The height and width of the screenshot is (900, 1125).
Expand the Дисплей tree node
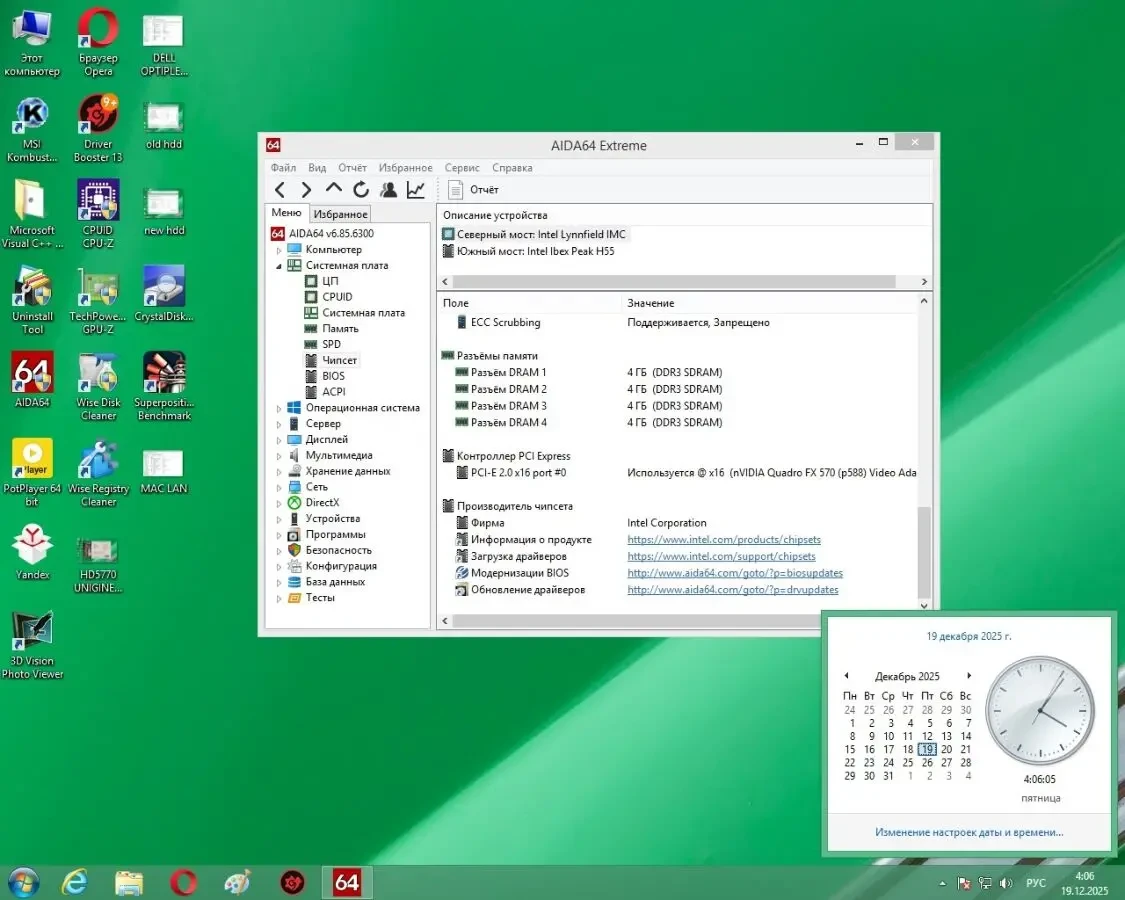279,440
